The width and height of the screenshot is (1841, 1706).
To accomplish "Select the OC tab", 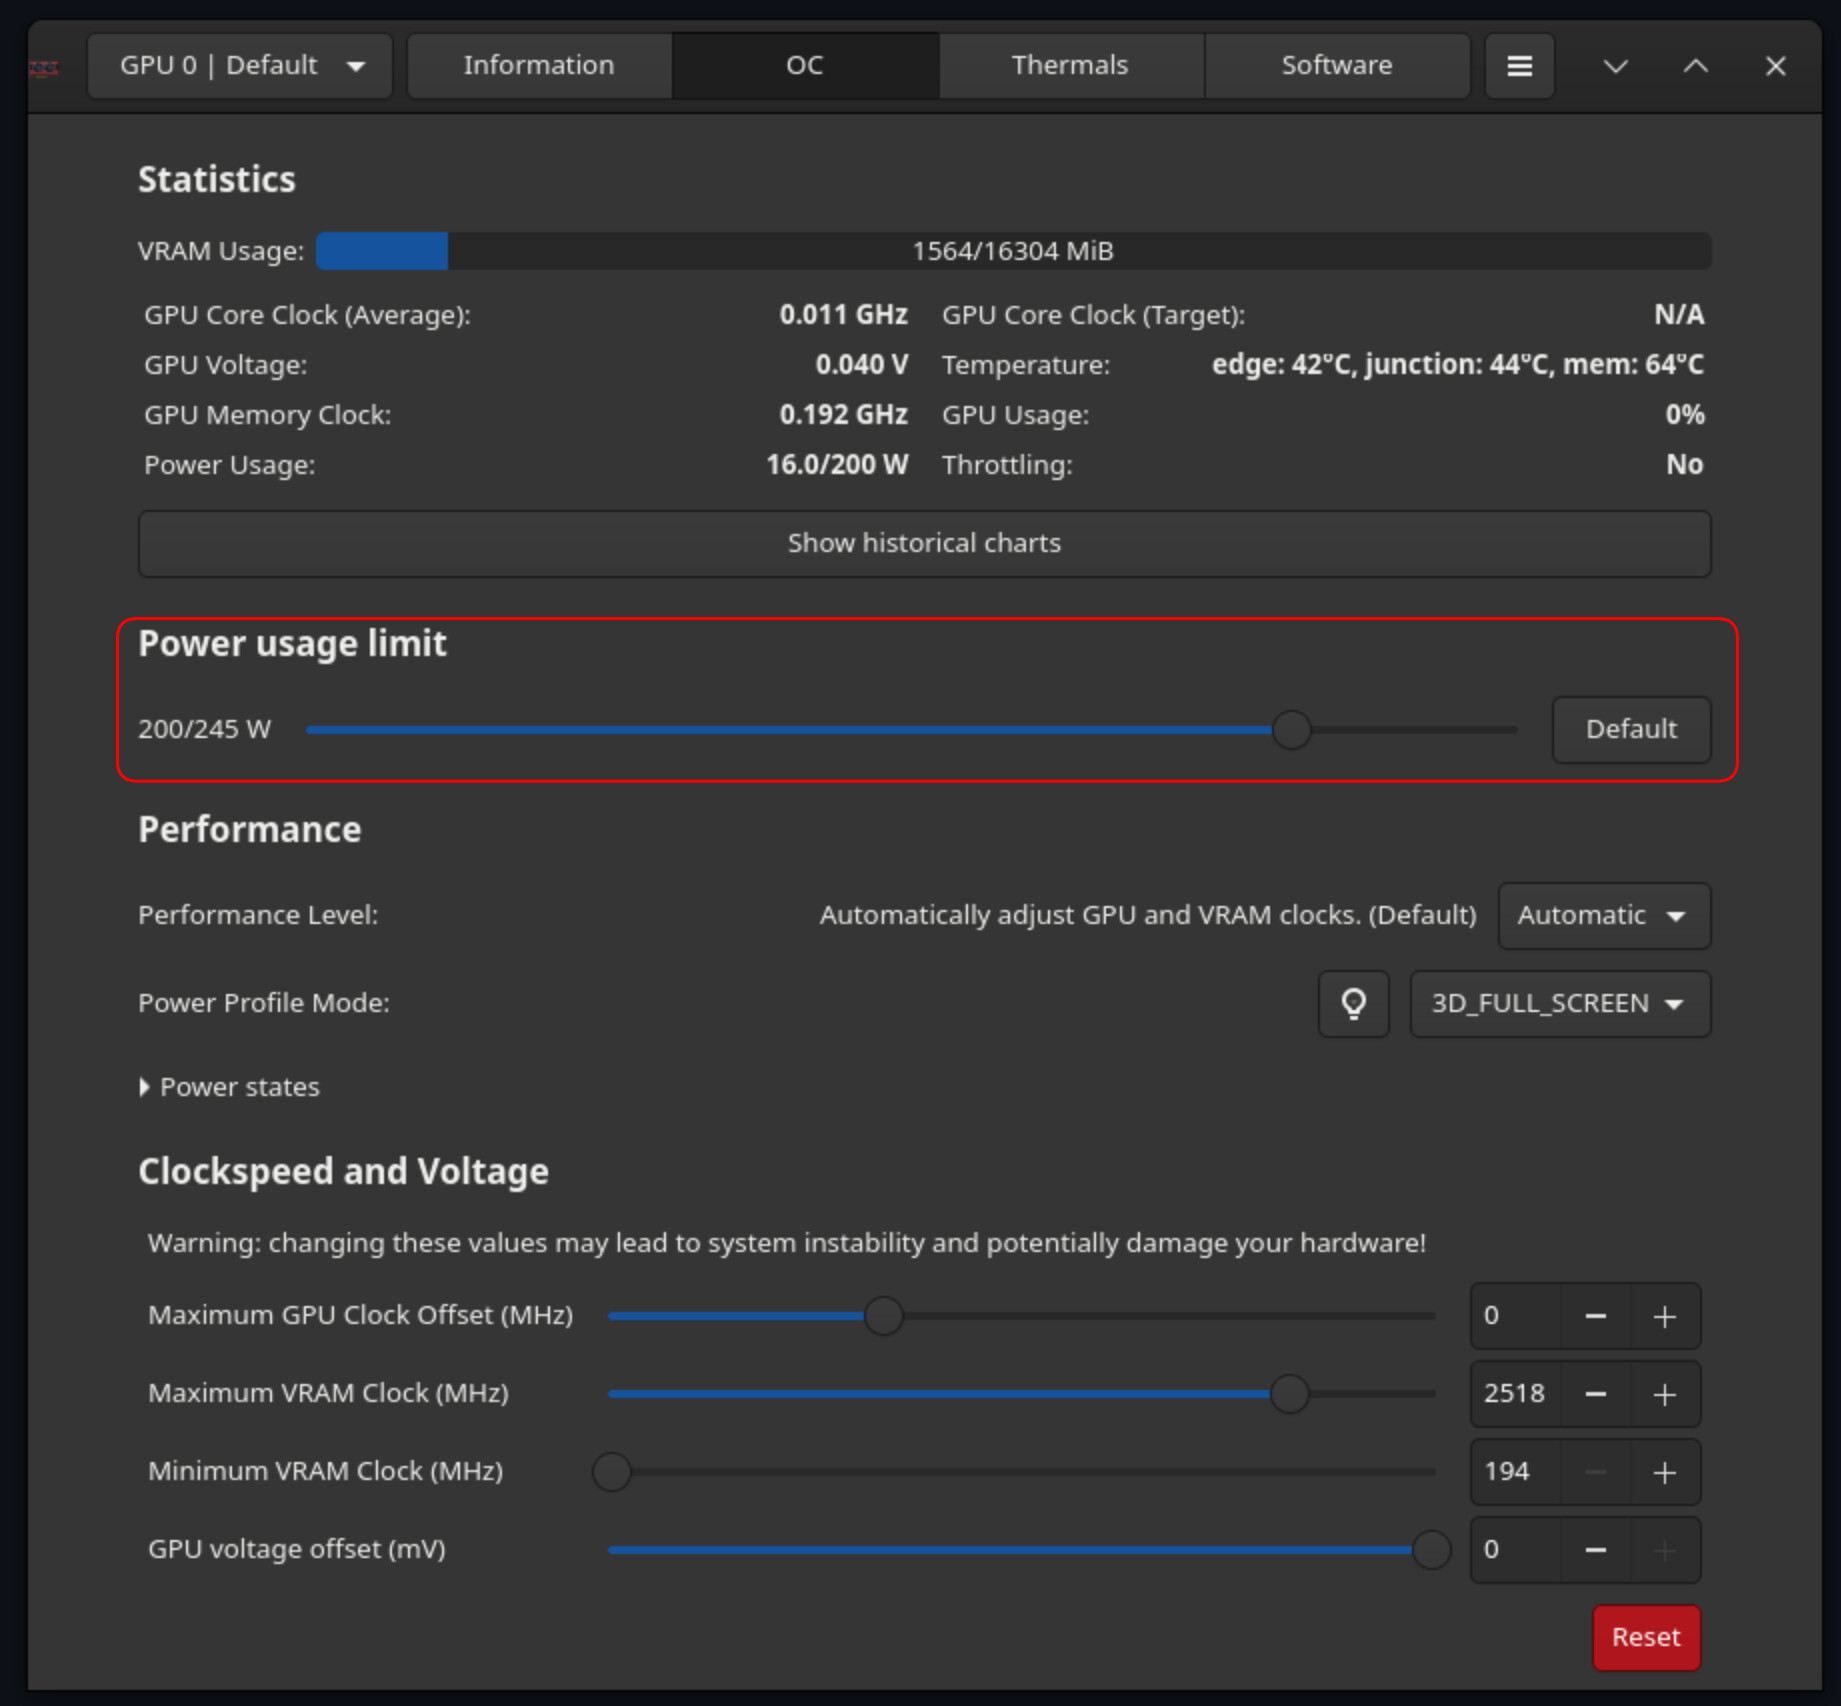I will [805, 66].
